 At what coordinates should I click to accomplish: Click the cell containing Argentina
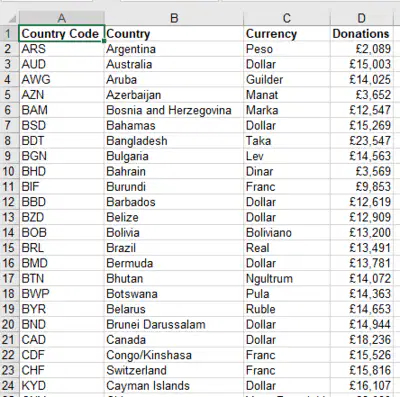pos(174,49)
